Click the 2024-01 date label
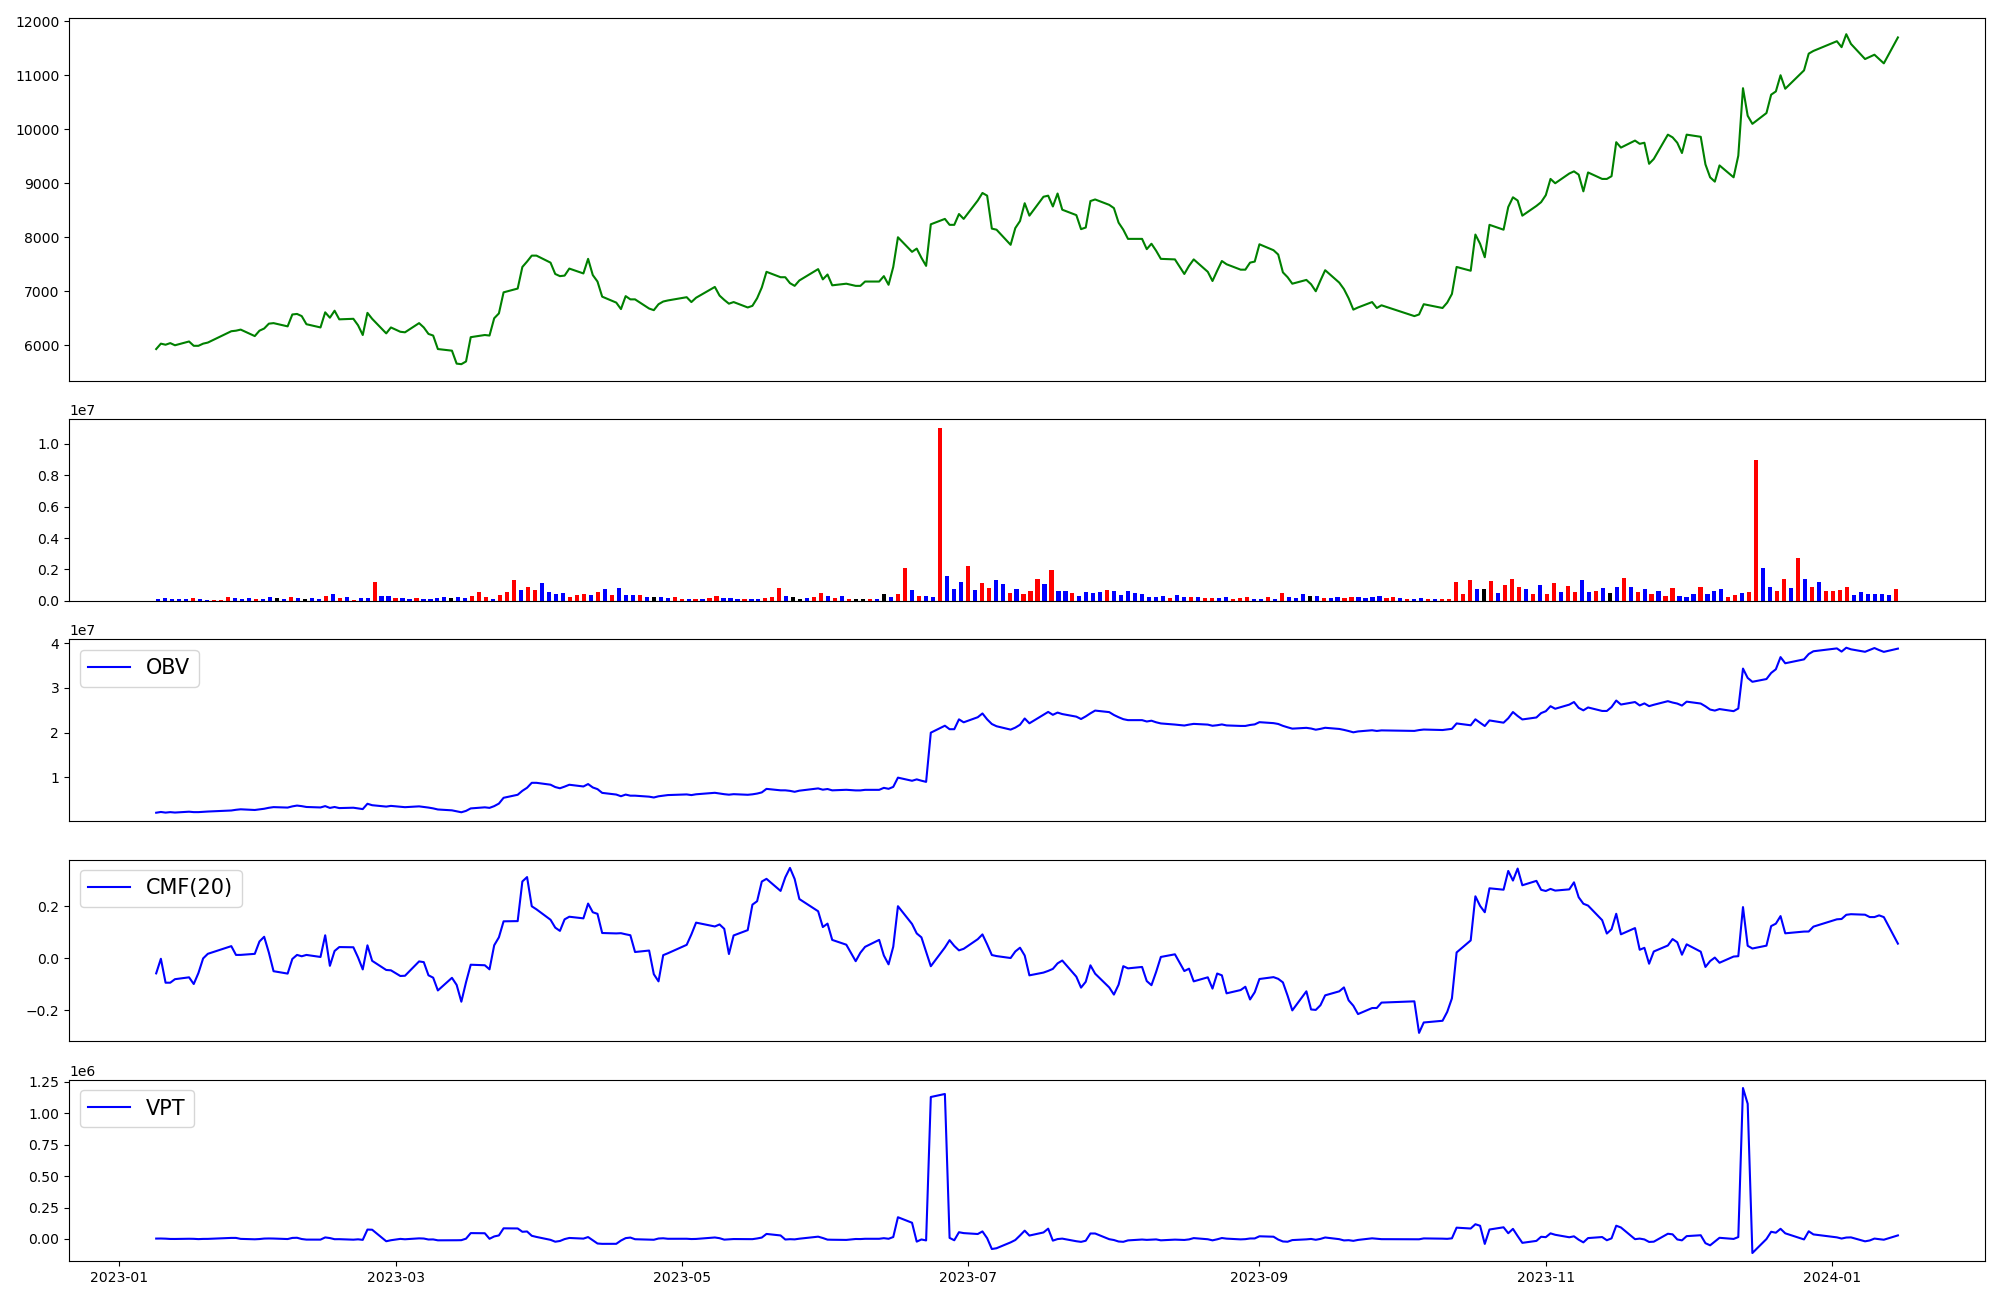This screenshot has width=2000, height=1300. pyautogui.click(x=1832, y=1277)
